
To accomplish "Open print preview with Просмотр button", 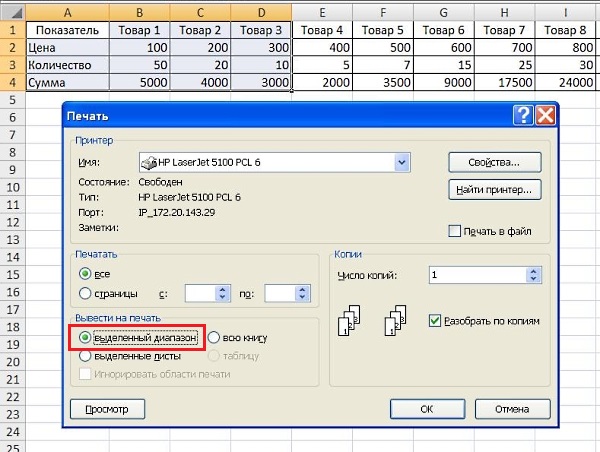I will [x=108, y=408].
